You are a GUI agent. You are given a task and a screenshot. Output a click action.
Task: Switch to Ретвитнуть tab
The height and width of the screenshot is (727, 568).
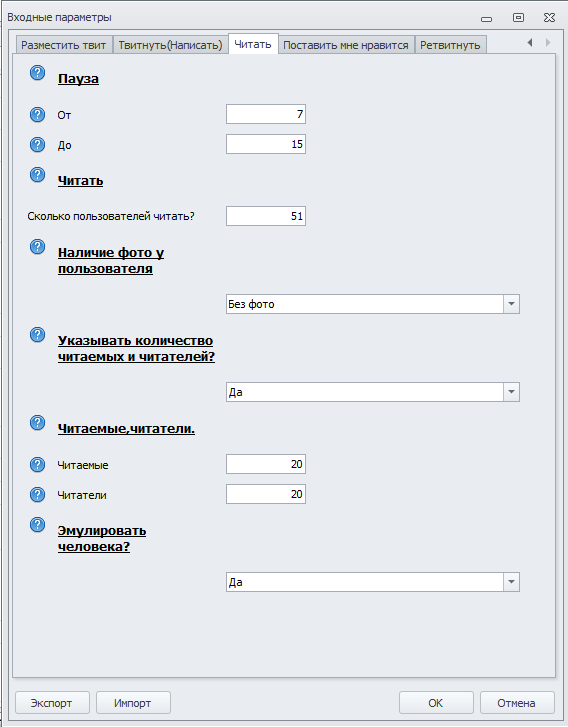click(450, 45)
